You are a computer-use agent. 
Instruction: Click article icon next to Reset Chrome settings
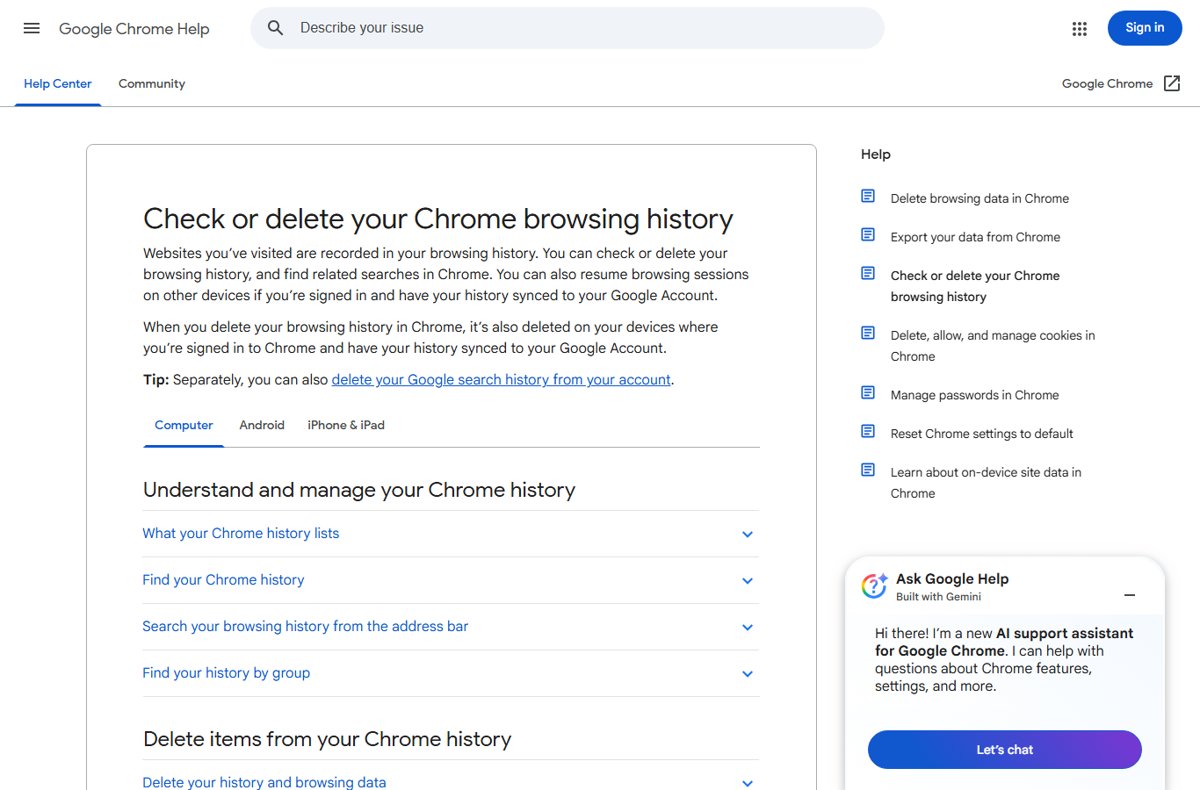pyautogui.click(x=868, y=431)
